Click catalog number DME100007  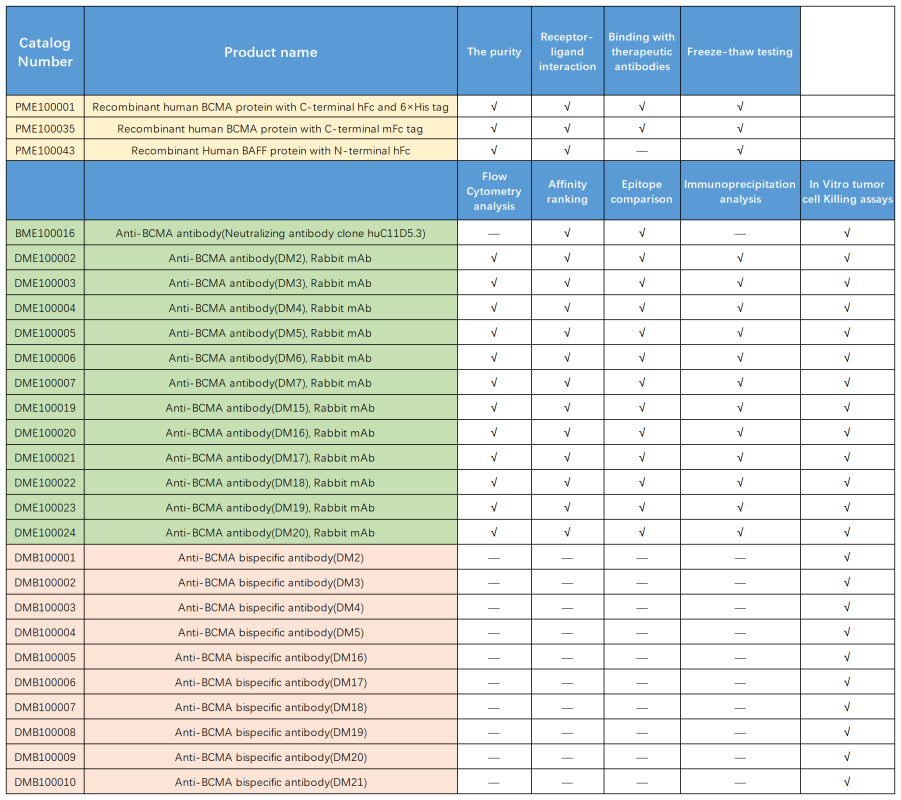[45, 383]
